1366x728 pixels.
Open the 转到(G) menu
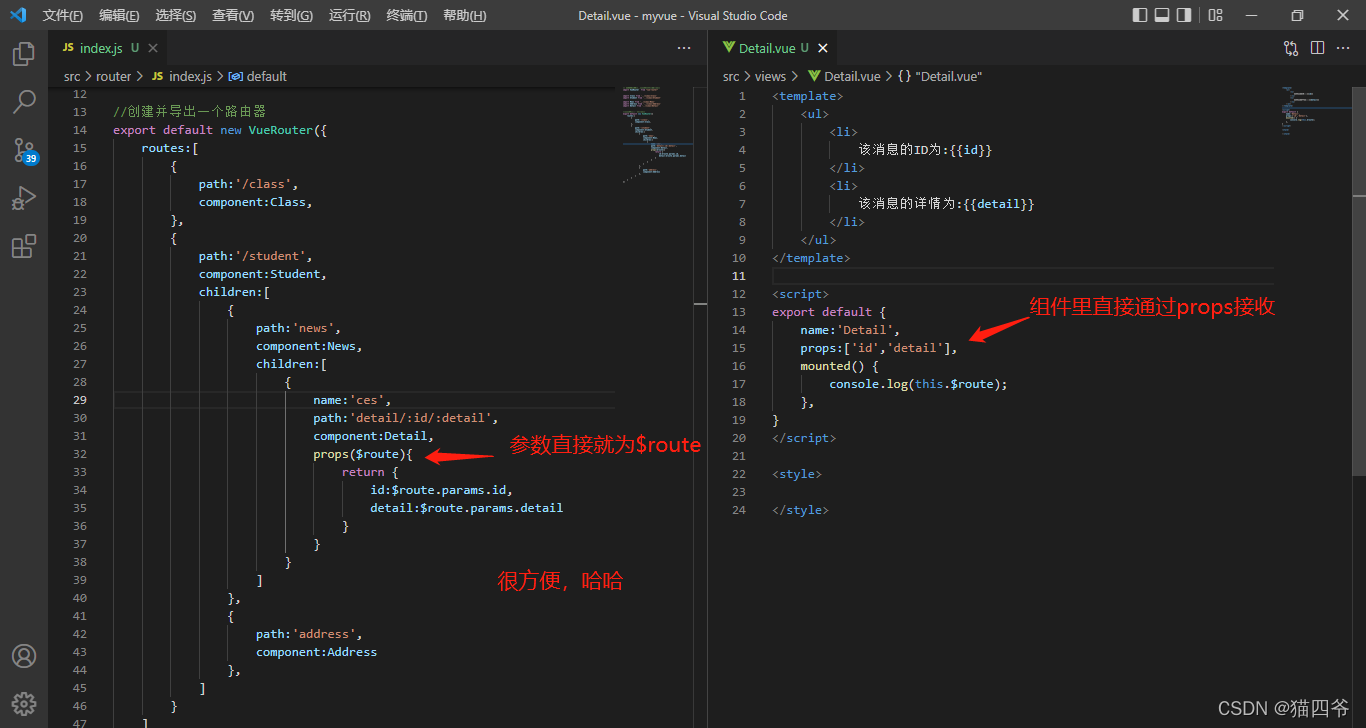(291, 15)
